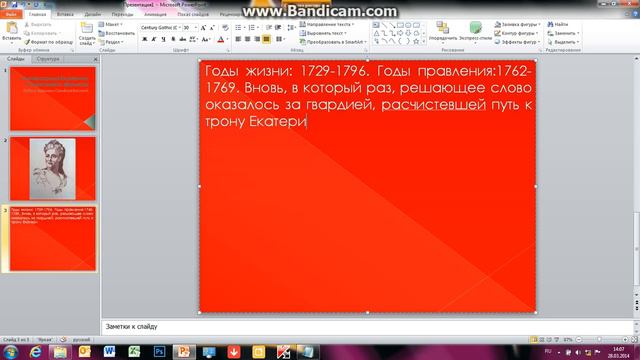Switch to Структура (Outline) pane tab

point(48,59)
